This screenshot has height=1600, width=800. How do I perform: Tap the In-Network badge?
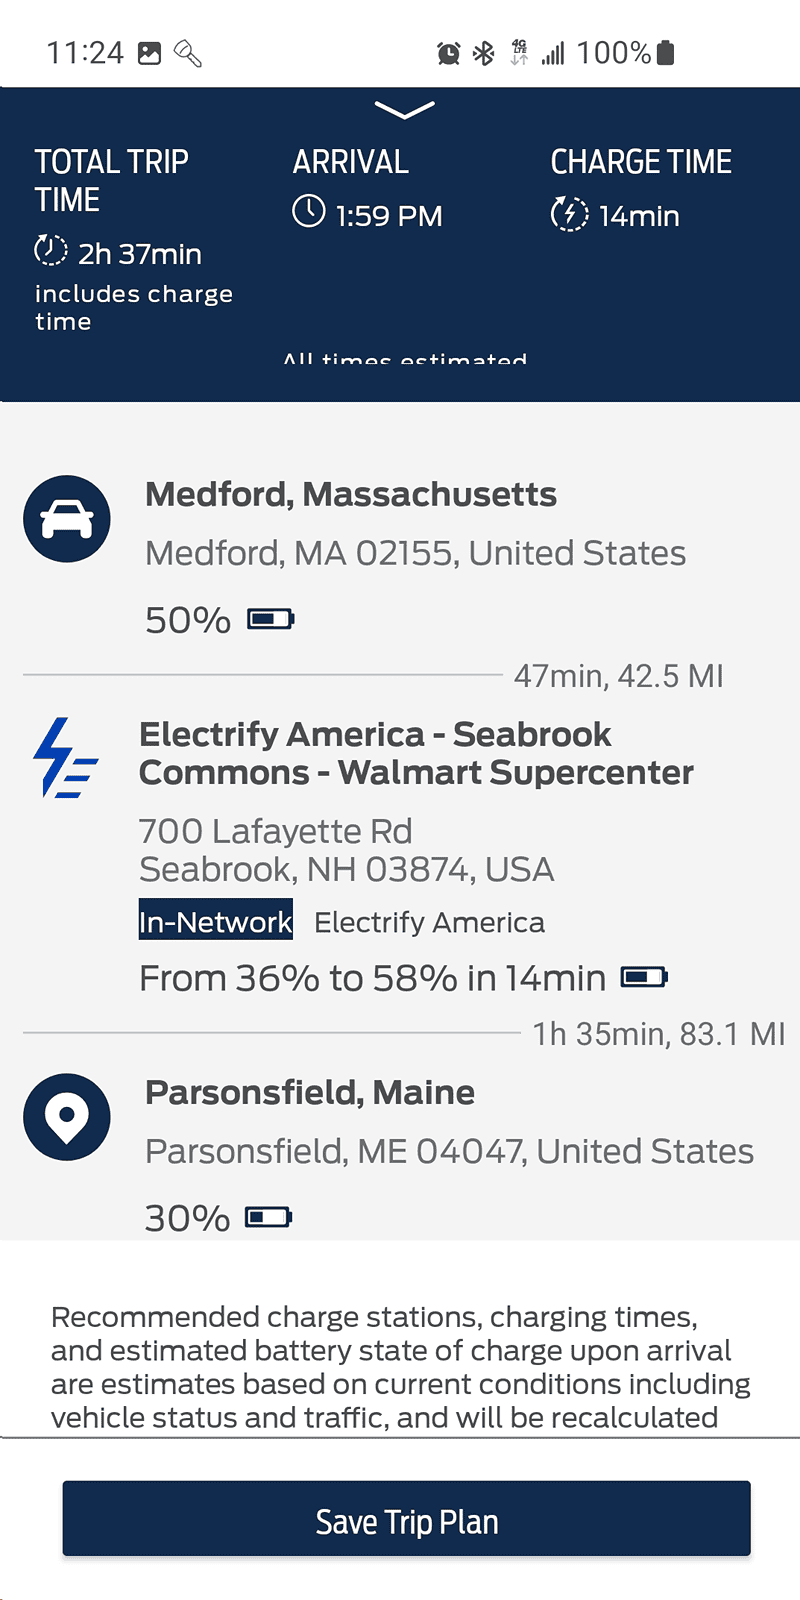(216, 921)
